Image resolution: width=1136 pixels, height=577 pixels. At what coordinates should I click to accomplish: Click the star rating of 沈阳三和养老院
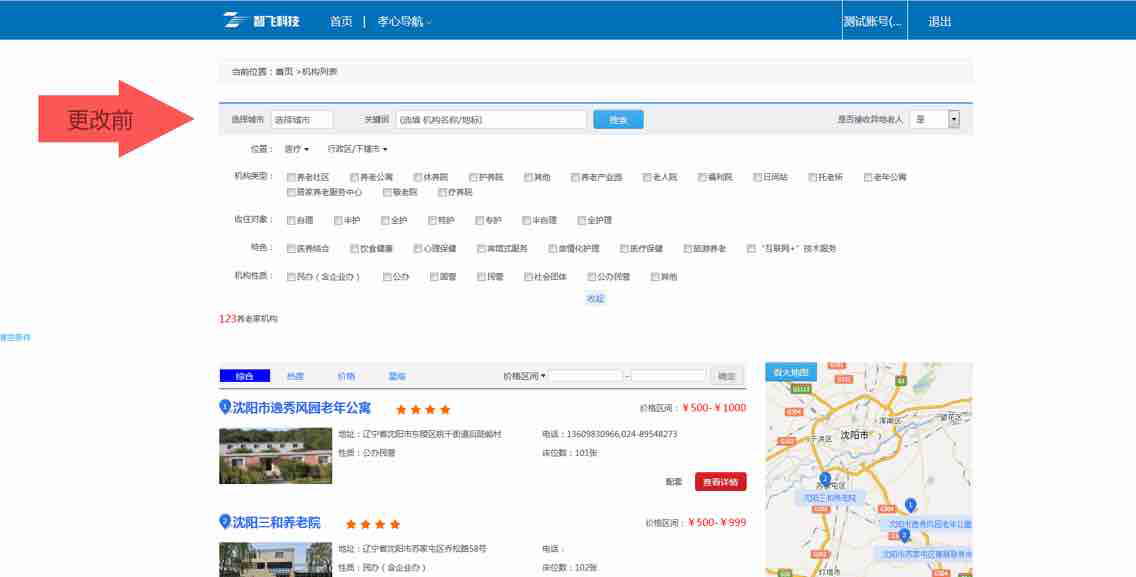373,524
